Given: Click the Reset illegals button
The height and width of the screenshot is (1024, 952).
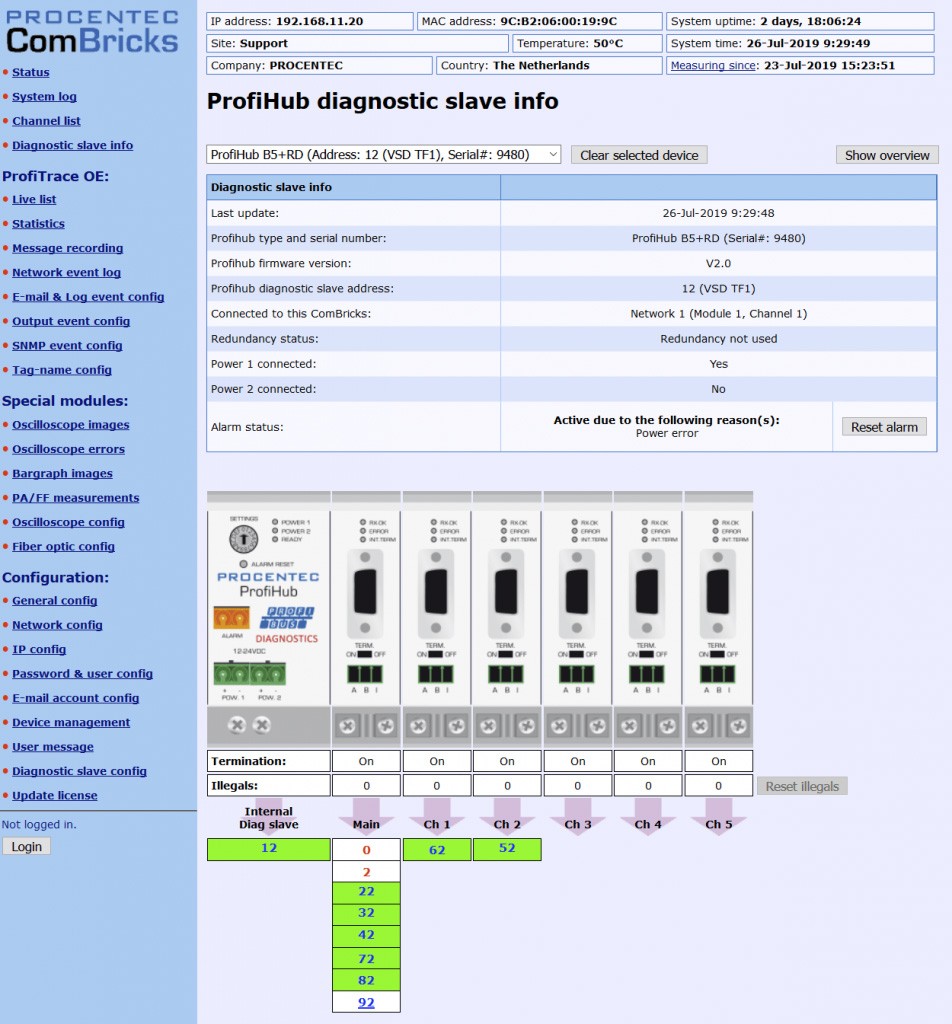Looking at the screenshot, I should pyautogui.click(x=802, y=786).
